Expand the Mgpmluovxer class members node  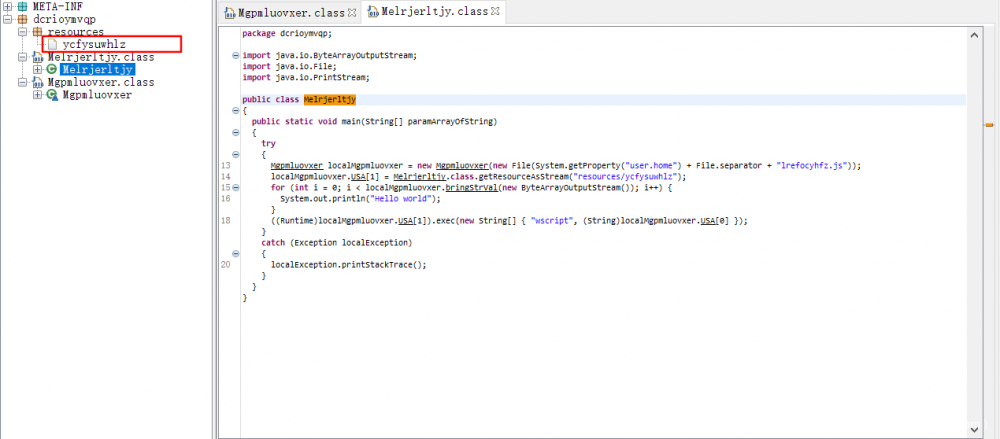click(38, 95)
